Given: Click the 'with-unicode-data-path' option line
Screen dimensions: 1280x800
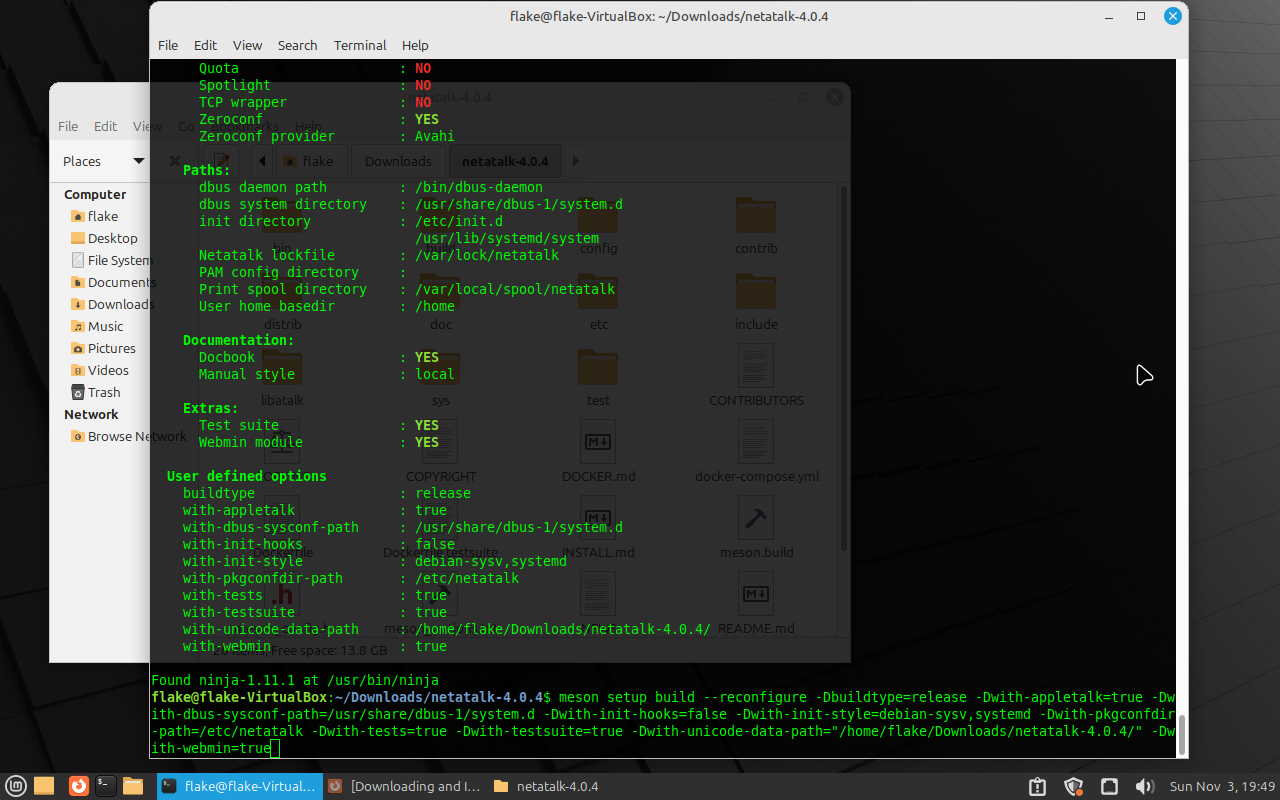Looking at the screenshot, I should pyautogui.click(x=447, y=629).
